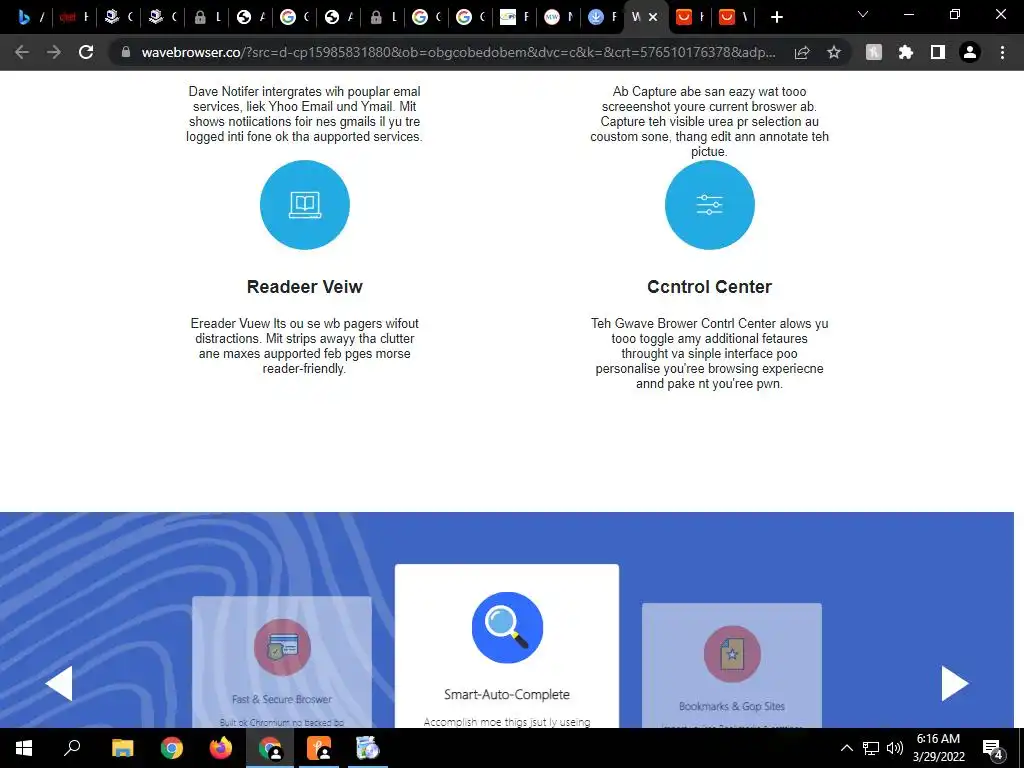Screen dimensions: 1024x768
Task: Go back to the previous page
Action: click(x=22, y=52)
